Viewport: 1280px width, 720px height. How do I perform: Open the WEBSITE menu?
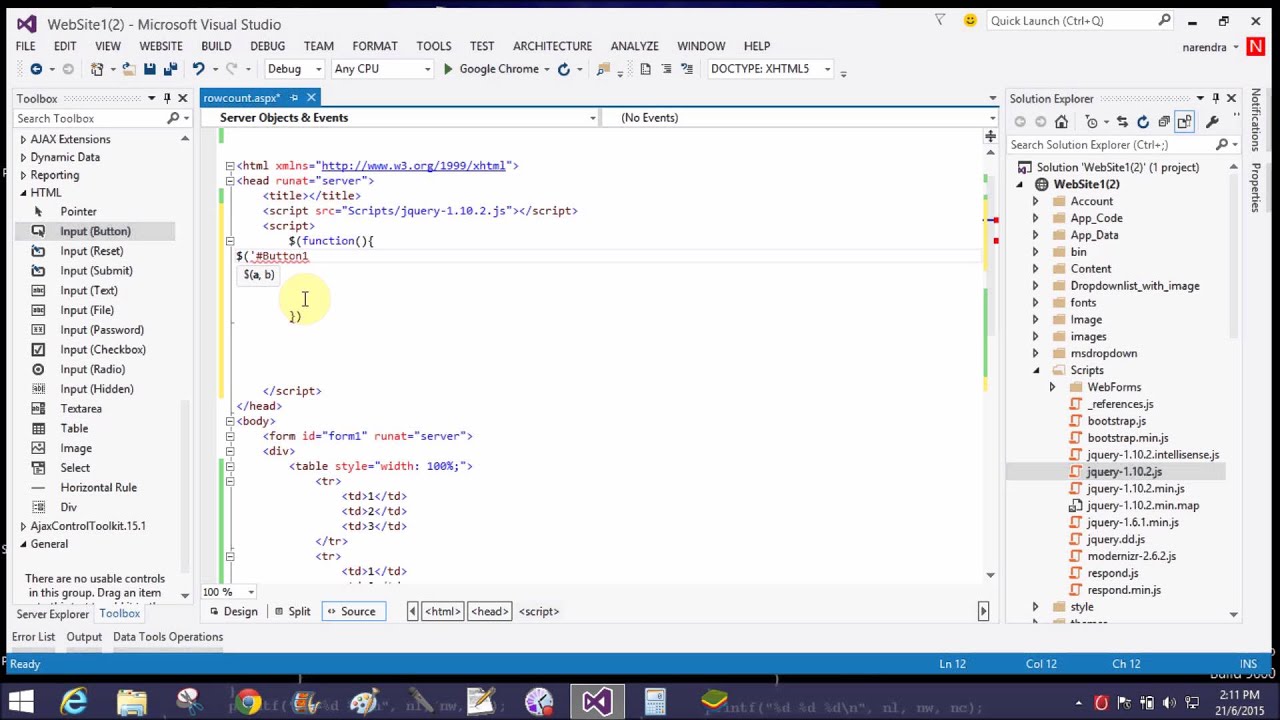tap(161, 46)
